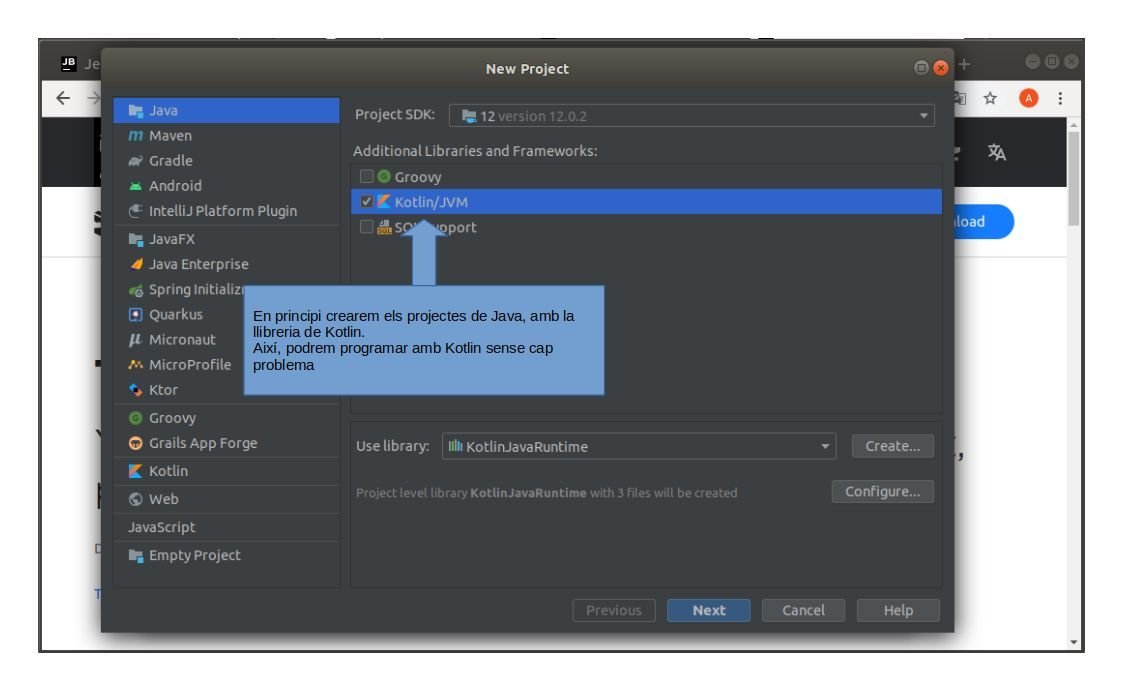Select the Java project type icon

coord(135,110)
